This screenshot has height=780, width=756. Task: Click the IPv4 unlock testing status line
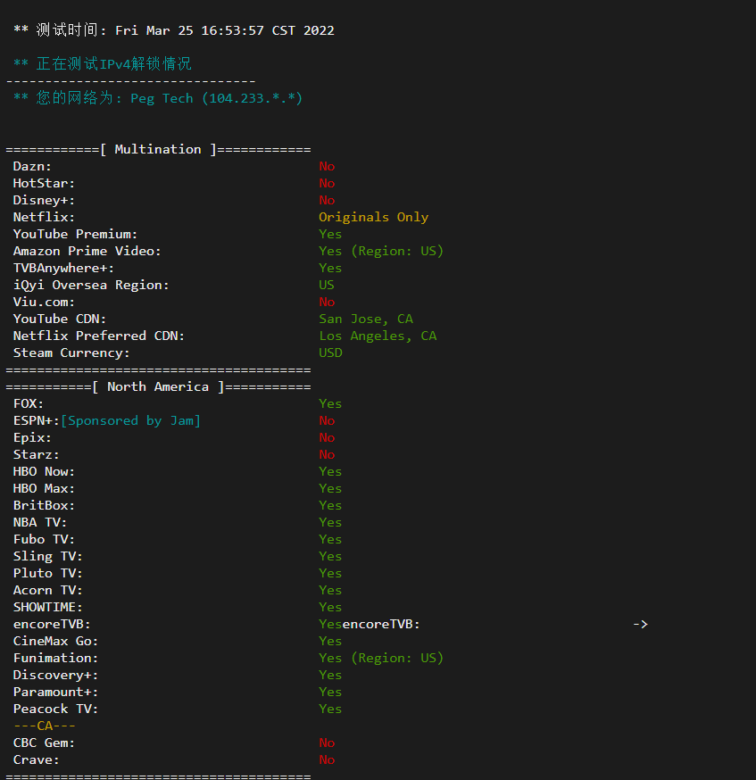coord(102,64)
